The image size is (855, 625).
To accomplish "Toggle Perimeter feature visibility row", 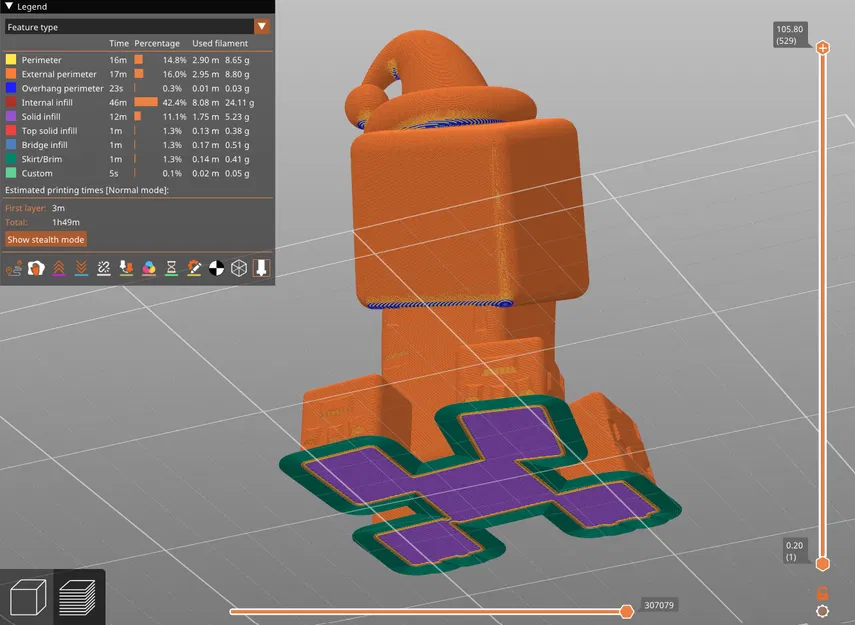I will (x=137, y=59).
